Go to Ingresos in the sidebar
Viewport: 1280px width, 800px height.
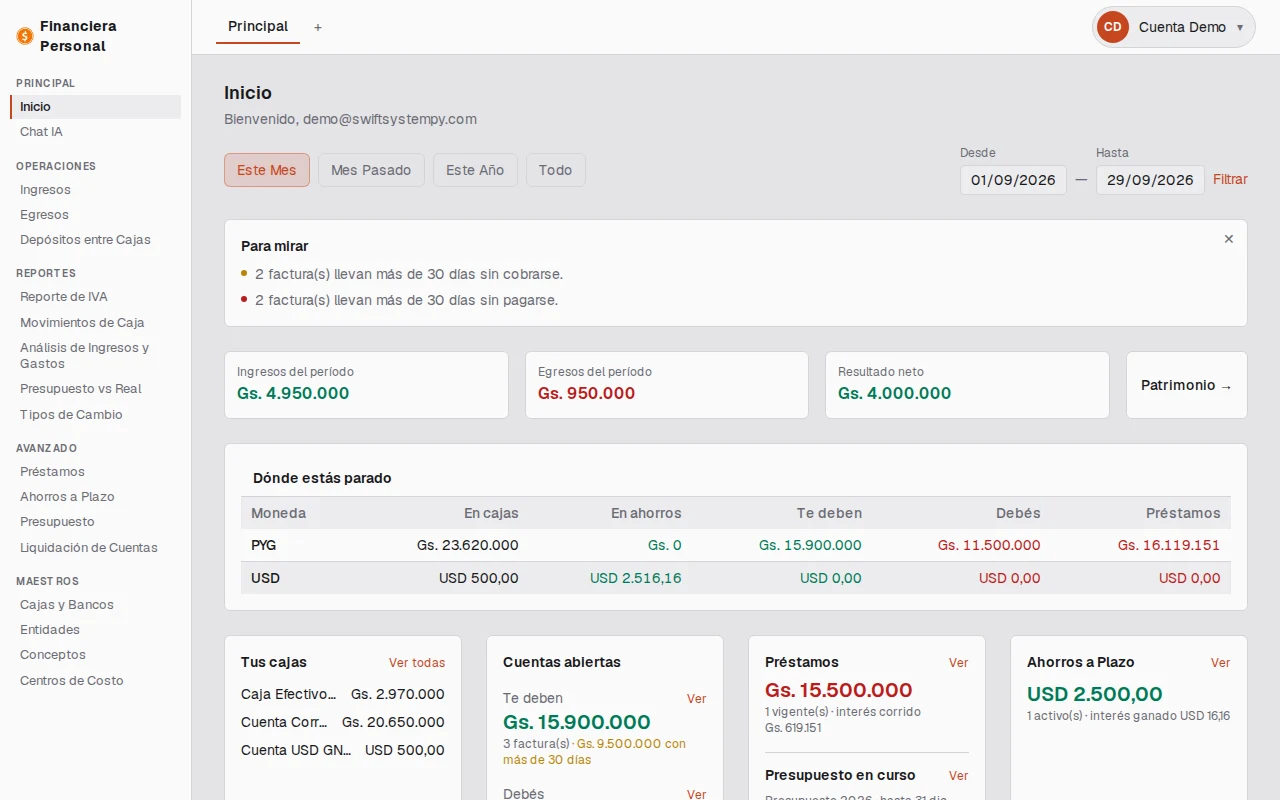coord(96,190)
